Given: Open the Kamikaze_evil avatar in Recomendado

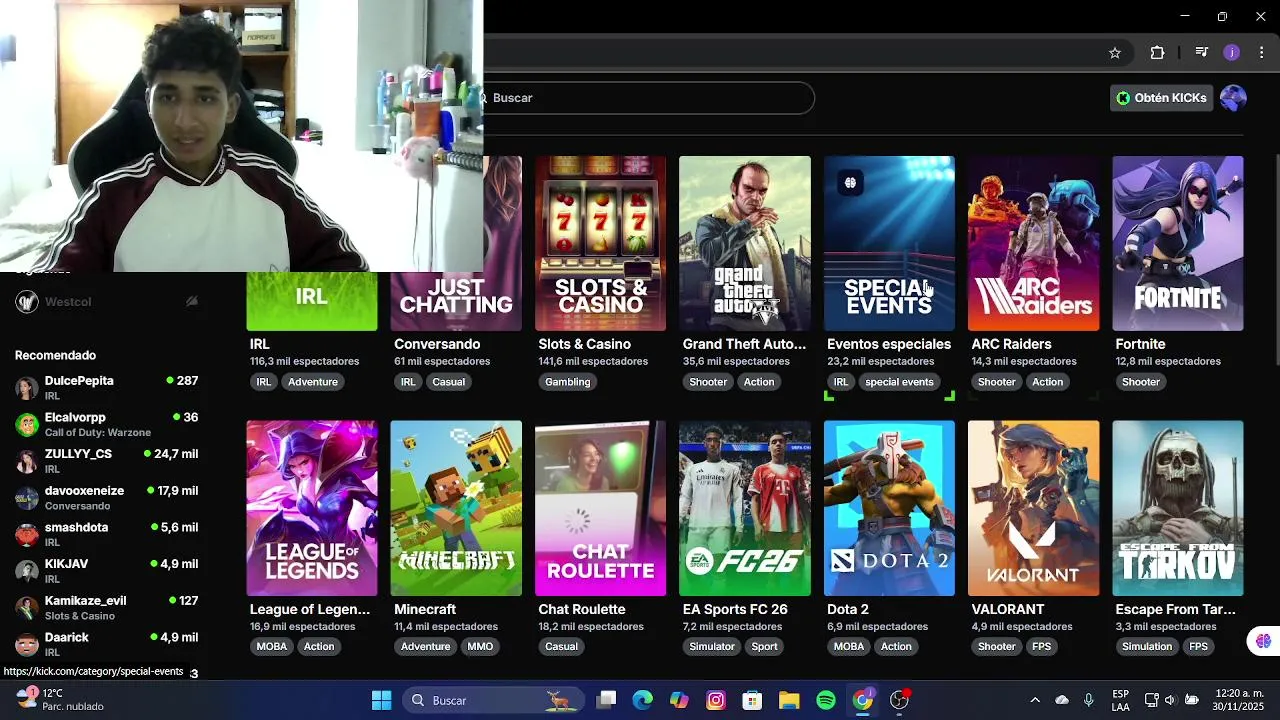Looking at the screenshot, I should point(27,608).
